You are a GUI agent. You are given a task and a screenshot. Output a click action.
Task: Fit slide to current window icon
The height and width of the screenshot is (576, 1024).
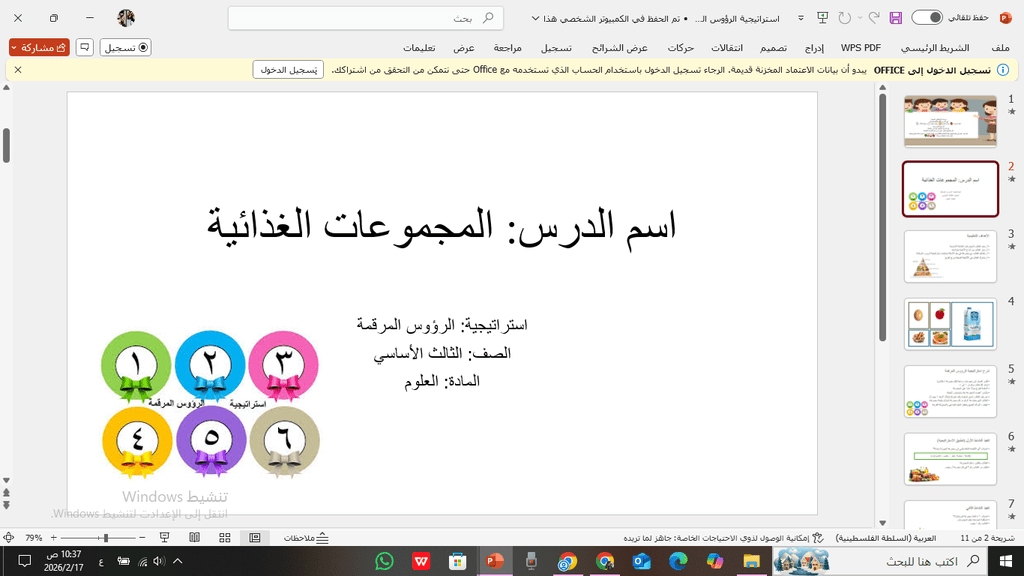tap(8, 537)
